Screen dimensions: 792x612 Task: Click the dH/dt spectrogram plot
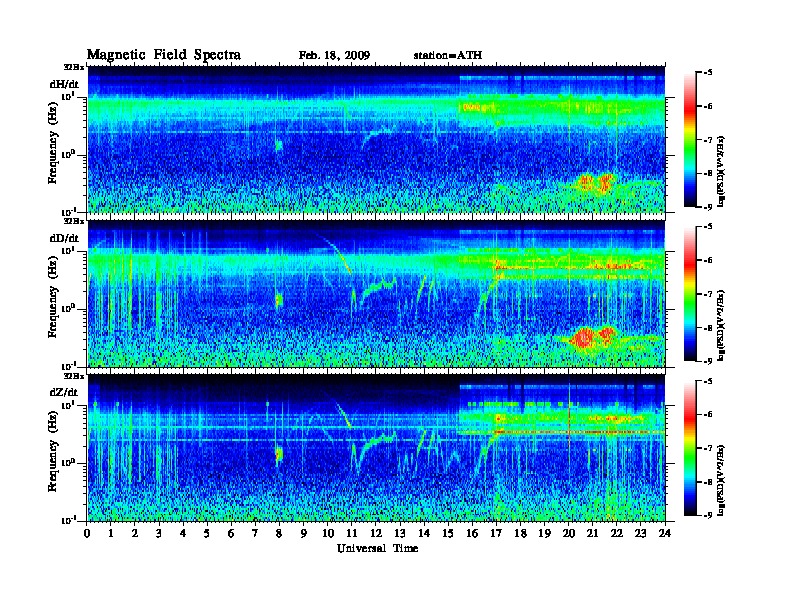click(376, 139)
